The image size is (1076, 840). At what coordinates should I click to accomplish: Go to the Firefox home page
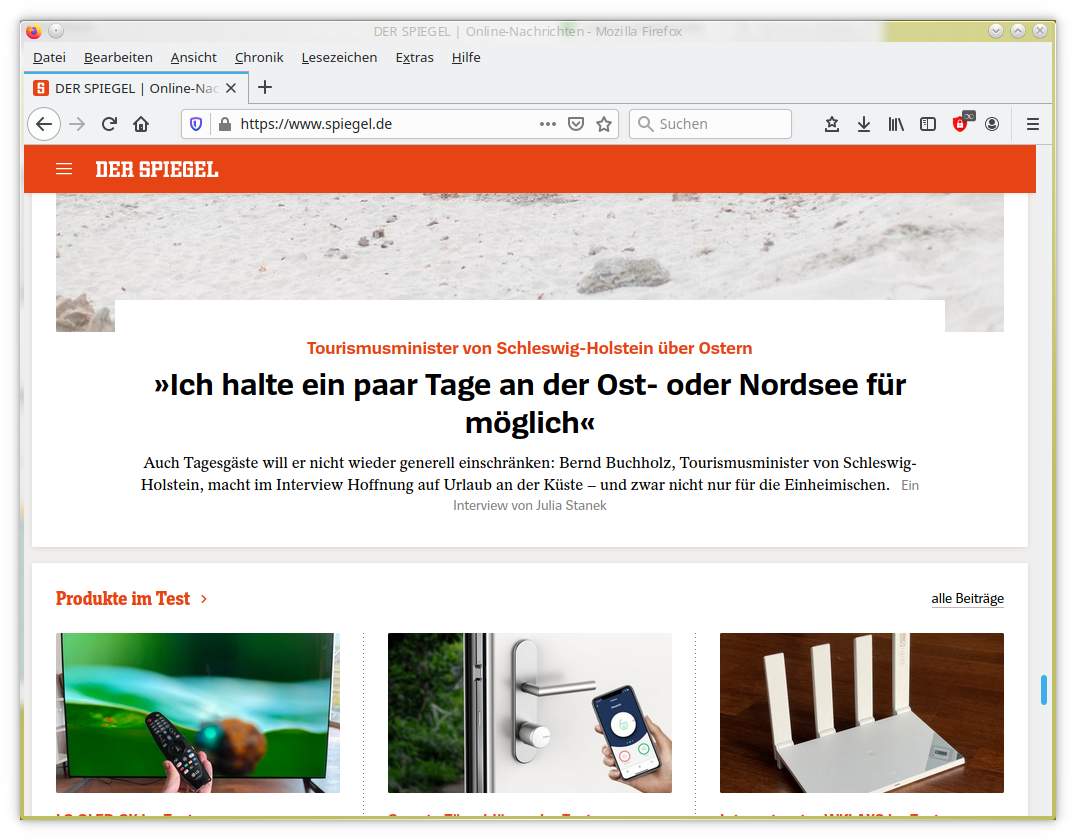coord(141,124)
